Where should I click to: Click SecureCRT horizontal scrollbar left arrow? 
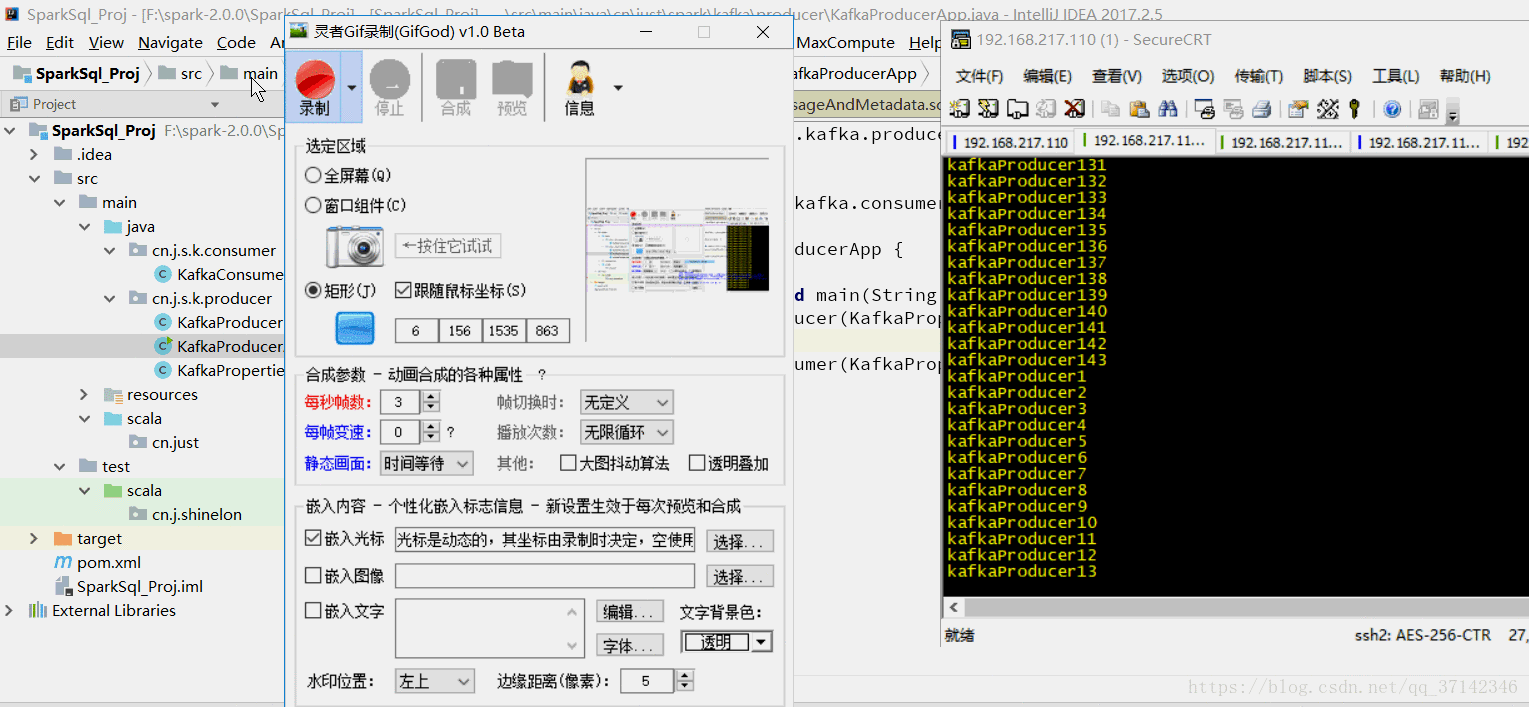(955, 607)
